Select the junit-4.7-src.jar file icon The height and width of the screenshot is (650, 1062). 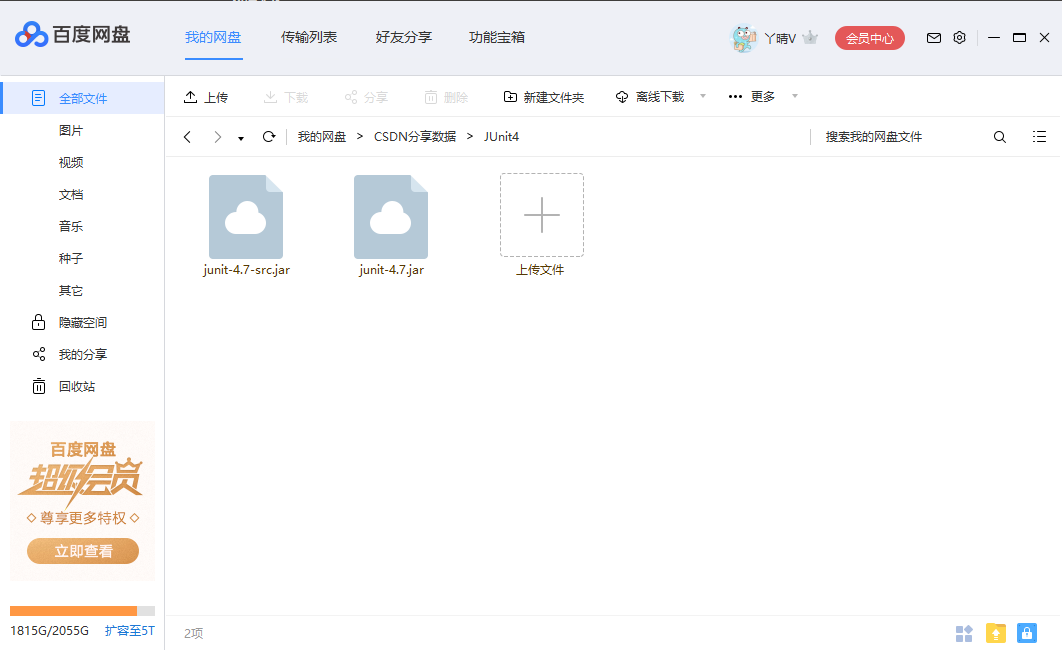pyautogui.click(x=246, y=217)
